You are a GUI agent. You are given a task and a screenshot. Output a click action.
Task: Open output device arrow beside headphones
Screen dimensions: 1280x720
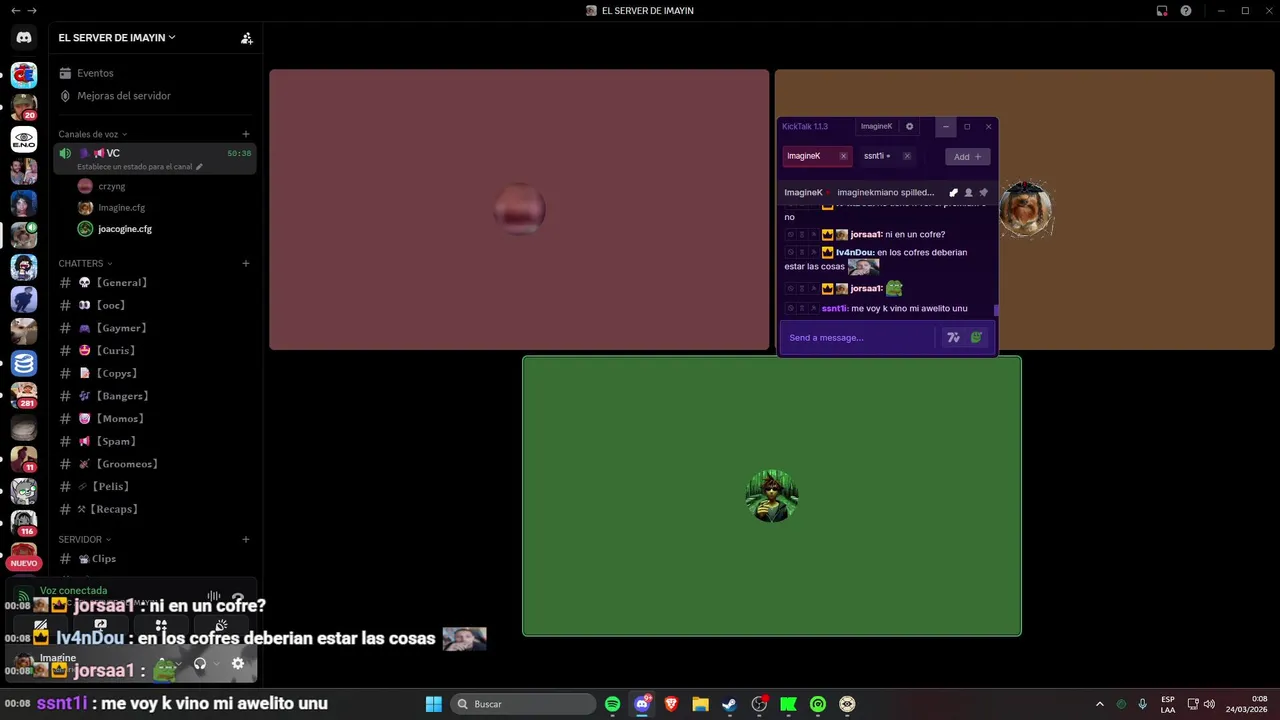(x=215, y=663)
